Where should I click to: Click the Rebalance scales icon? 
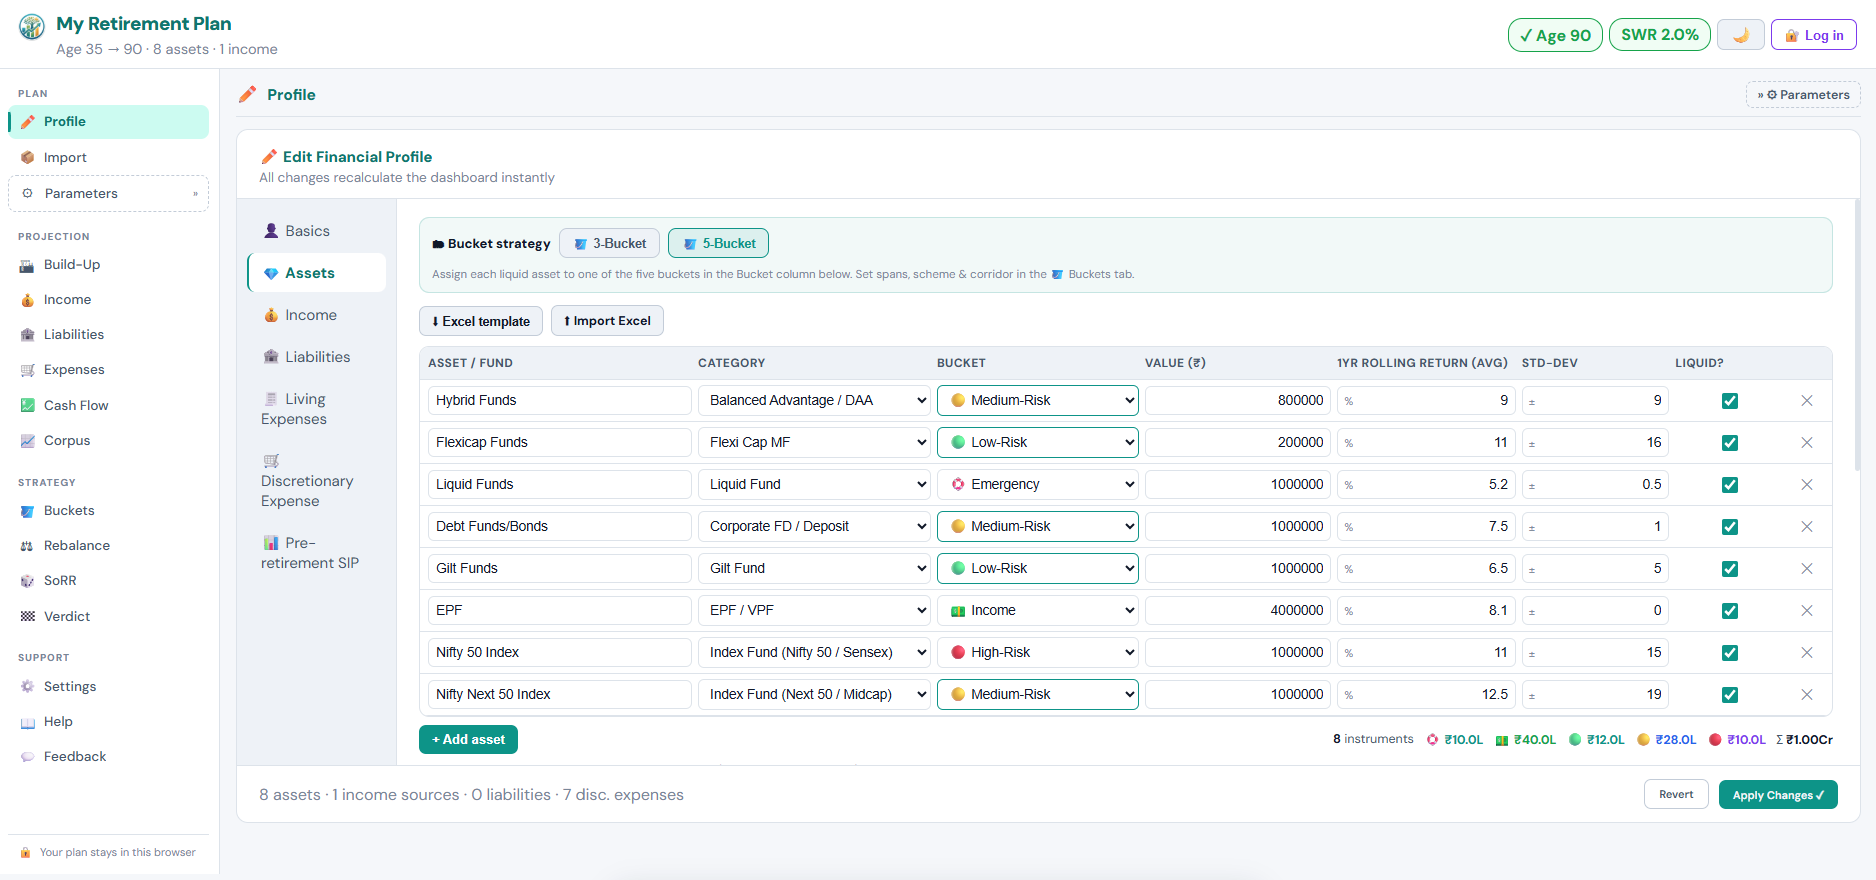(x=28, y=546)
